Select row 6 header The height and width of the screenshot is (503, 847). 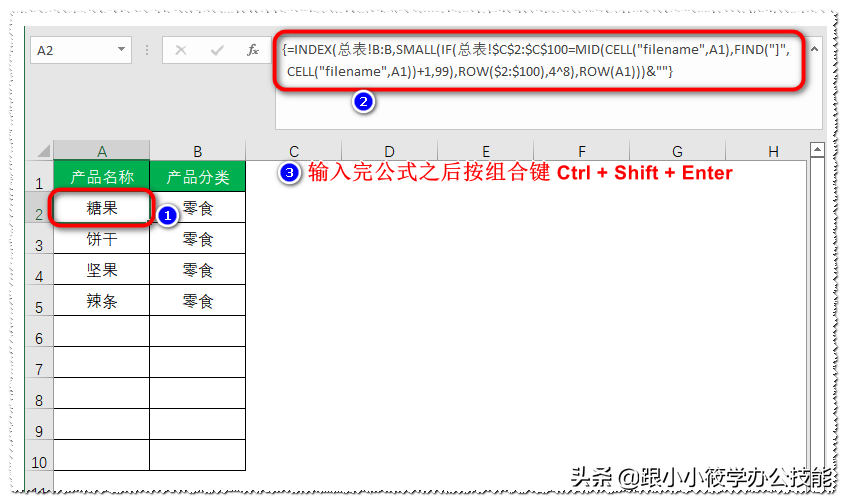pos(39,331)
